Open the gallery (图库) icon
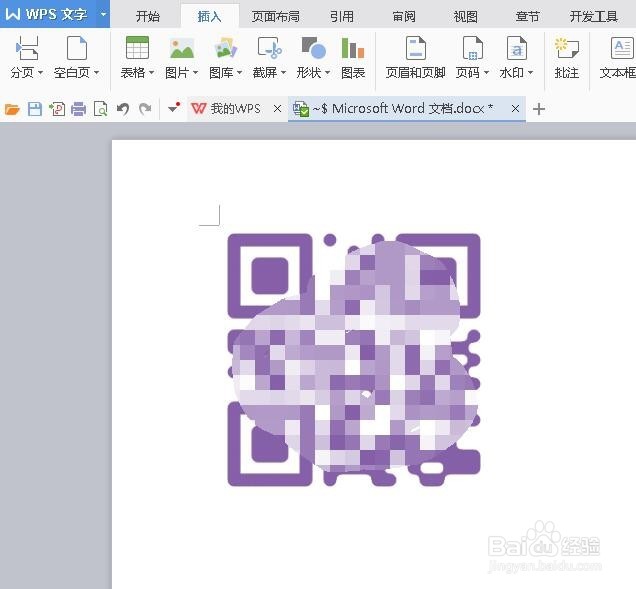The image size is (636, 589). pos(226,48)
